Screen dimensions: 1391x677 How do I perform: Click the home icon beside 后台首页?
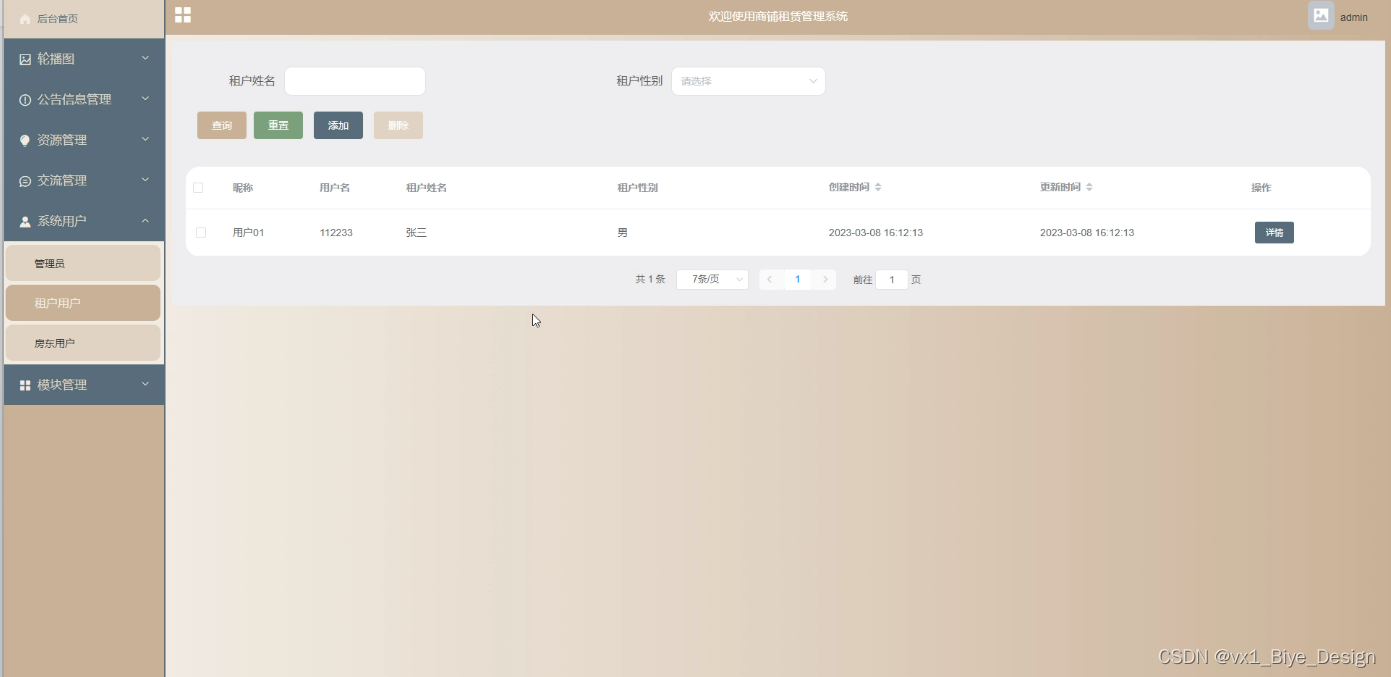click(x=25, y=19)
